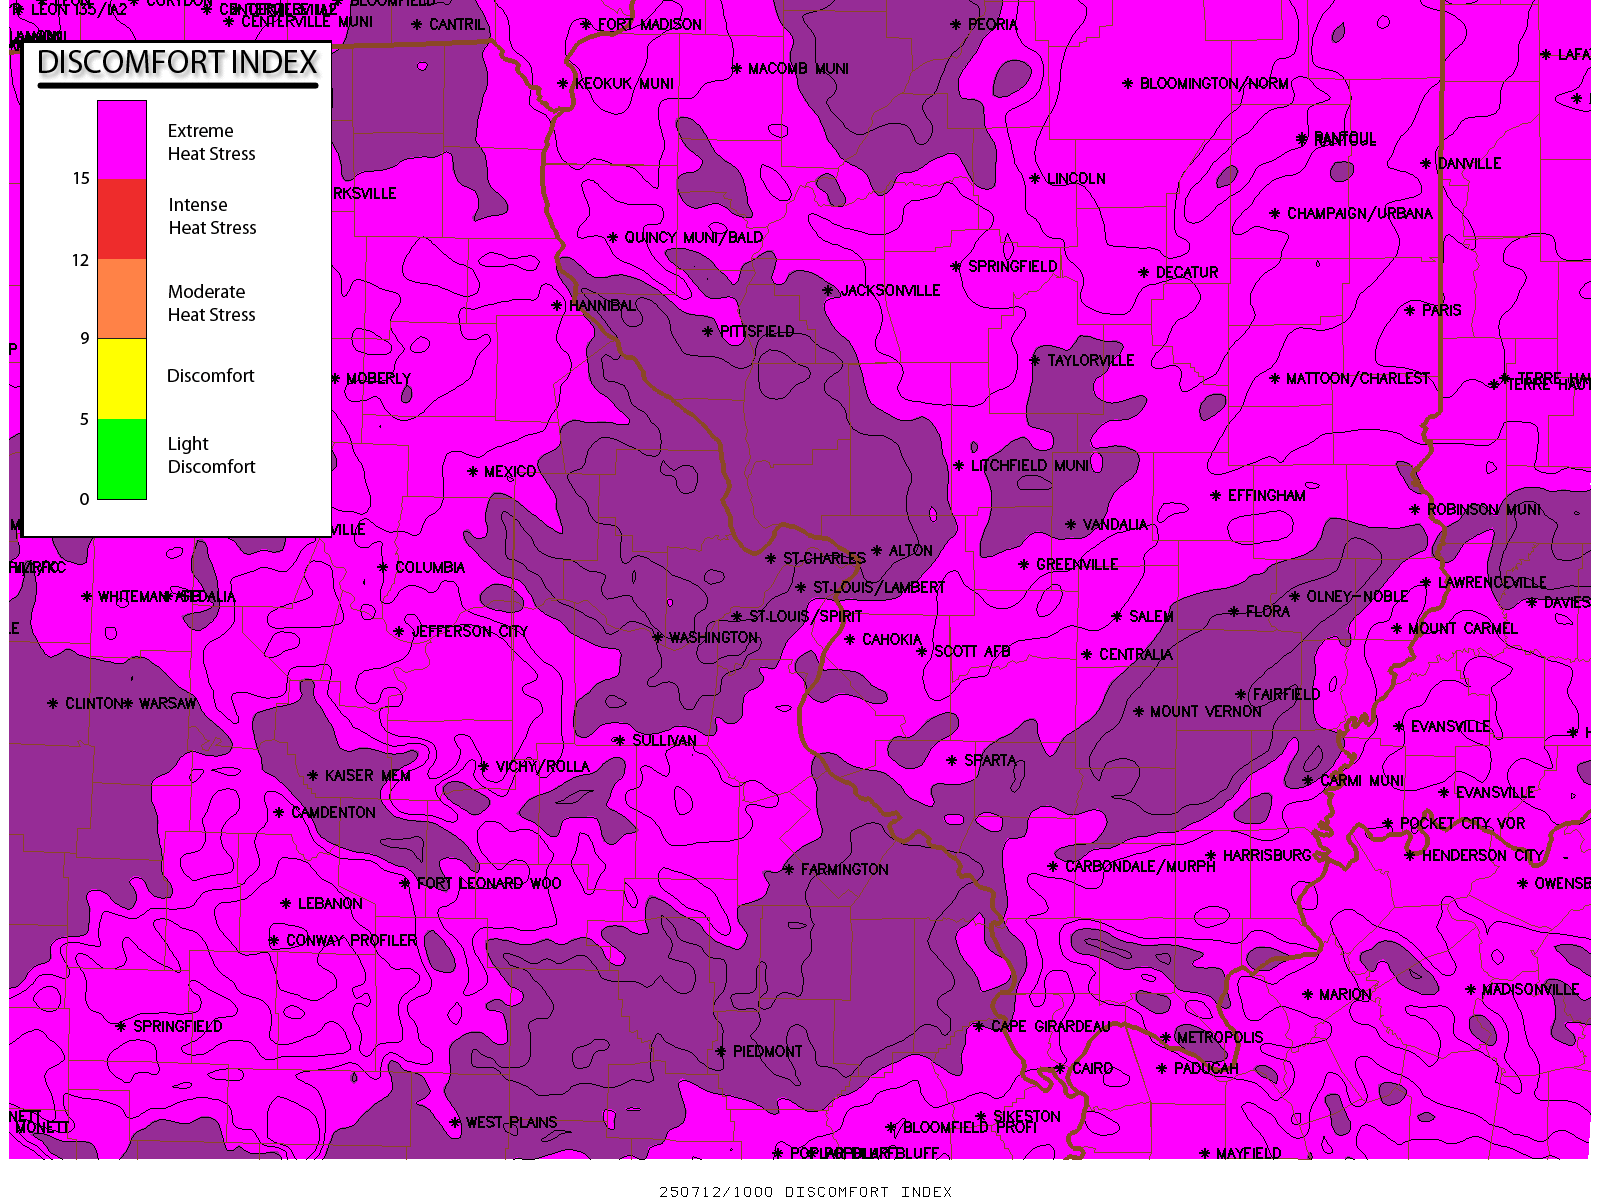Click the GREENVILLE station label
The width and height of the screenshot is (1600, 1200).
1077,565
